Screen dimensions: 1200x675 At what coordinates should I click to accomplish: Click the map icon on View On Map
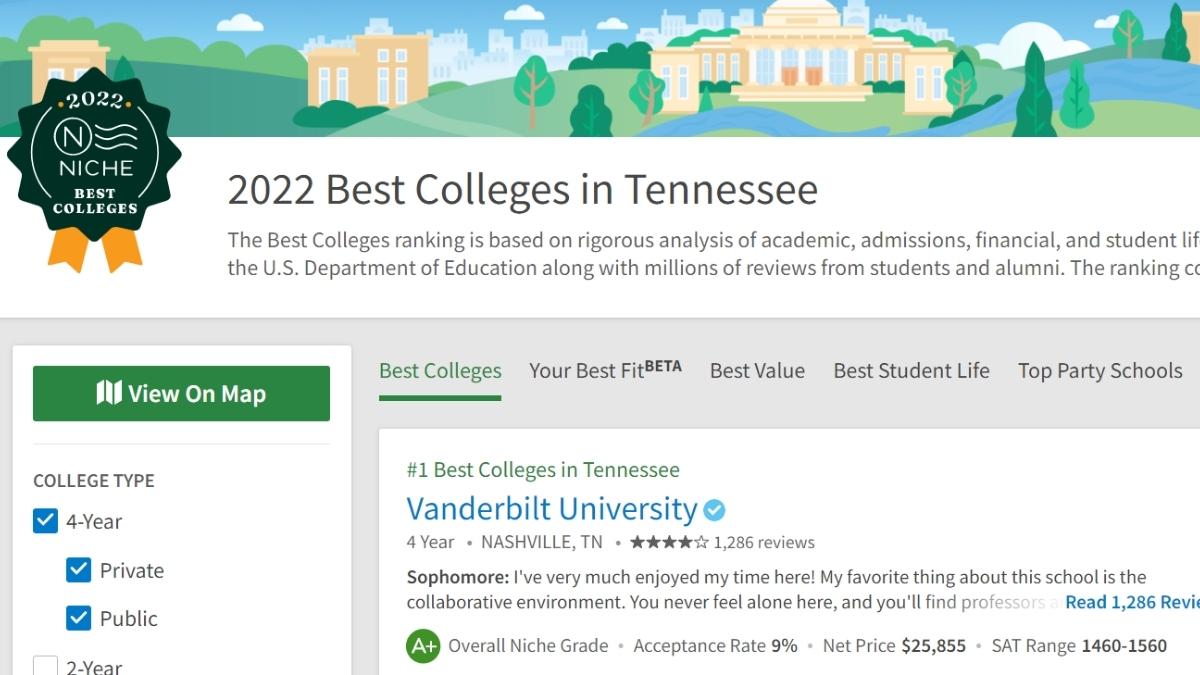pyautogui.click(x=109, y=393)
